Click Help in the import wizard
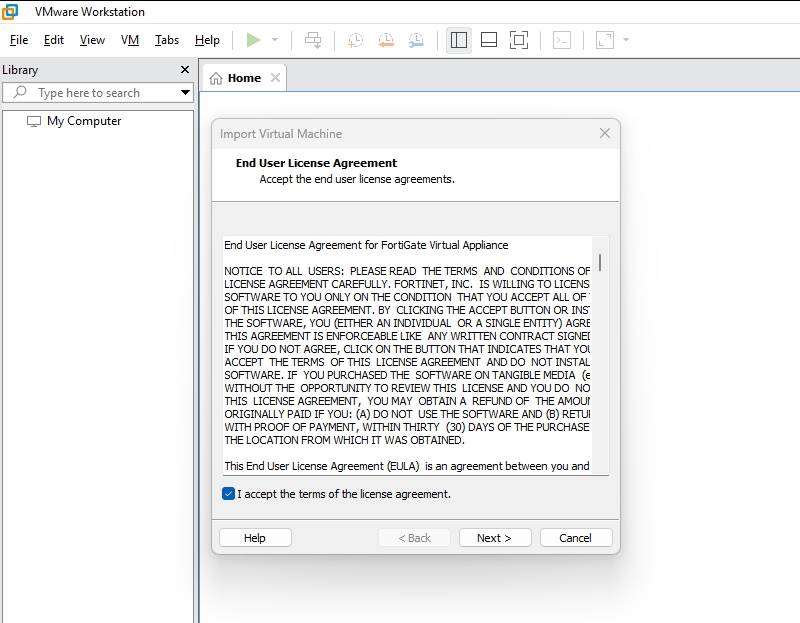 tap(255, 537)
